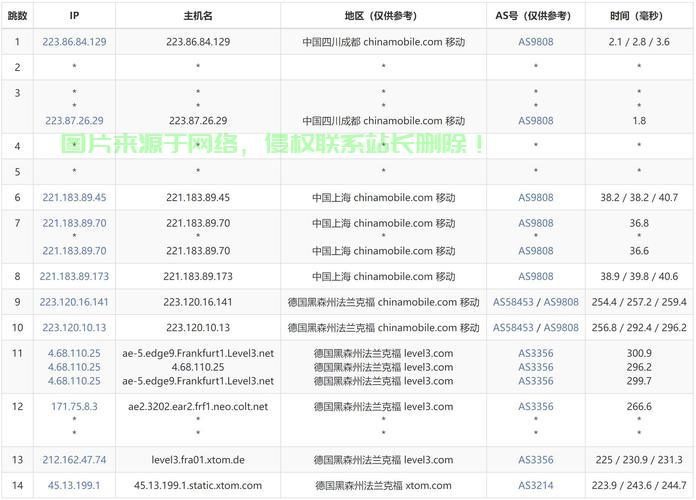Click the 时间（毫秒） column header
Viewport: 696px width, 500px height.
click(640, 16)
